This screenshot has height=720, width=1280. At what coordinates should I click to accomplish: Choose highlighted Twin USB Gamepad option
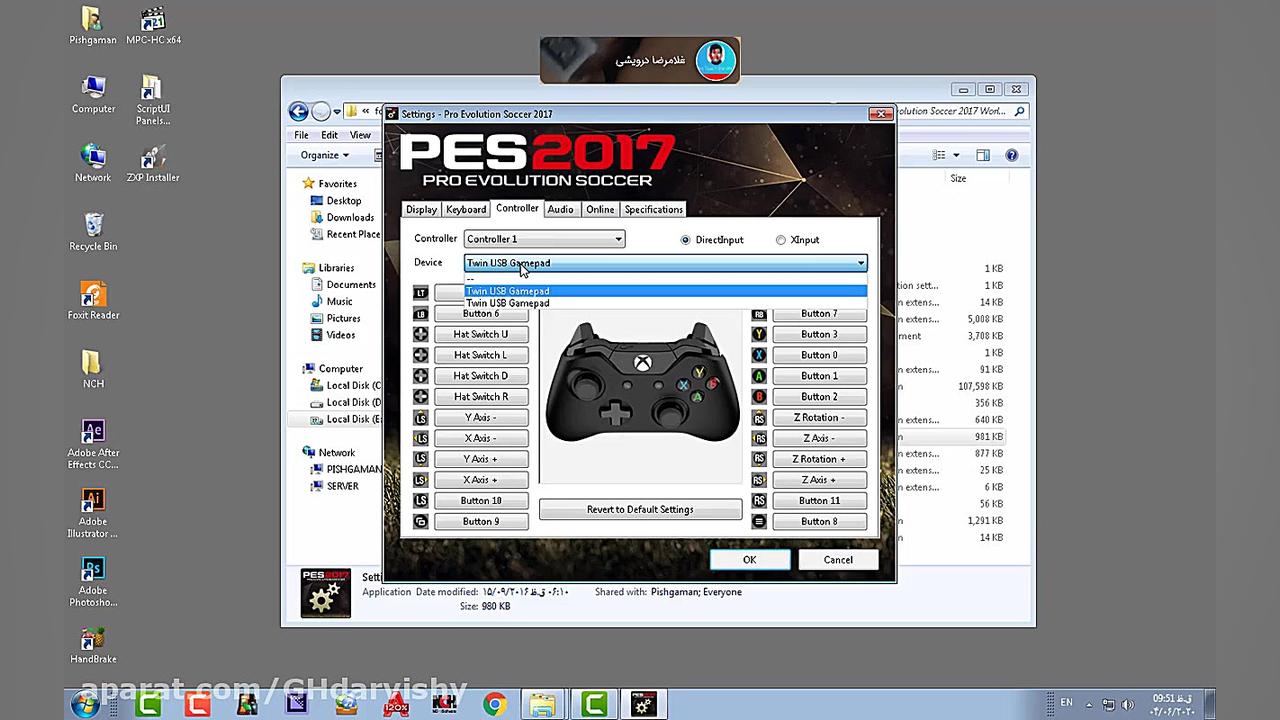pyautogui.click(x=665, y=291)
